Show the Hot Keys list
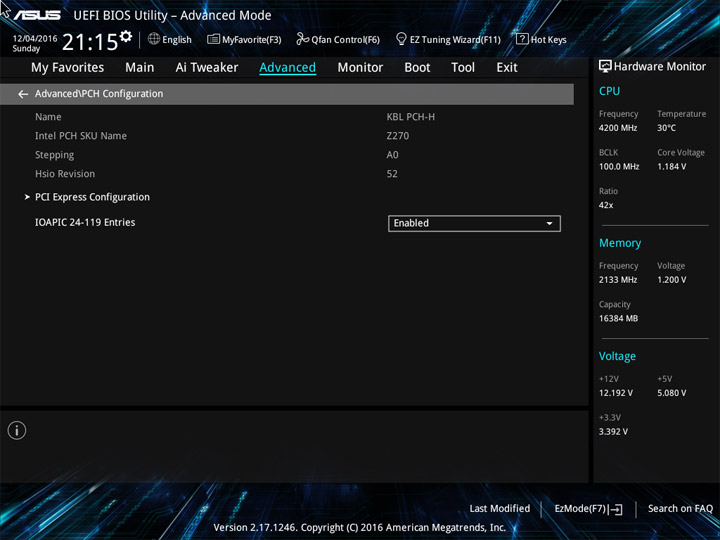The height and width of the screenshot is (540, 720). click(x=541, y=39)
